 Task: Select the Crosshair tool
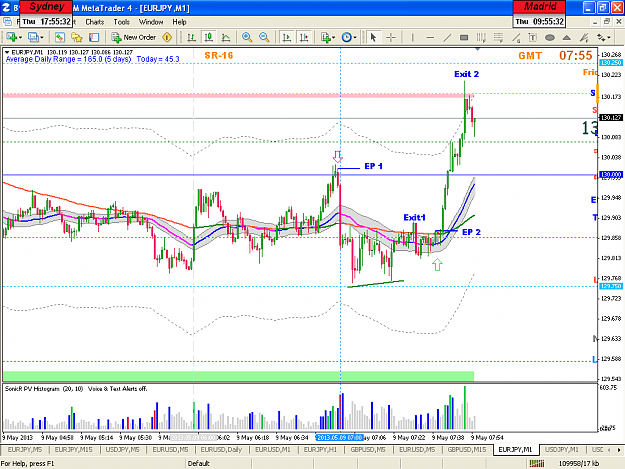(x=391, y=37)
